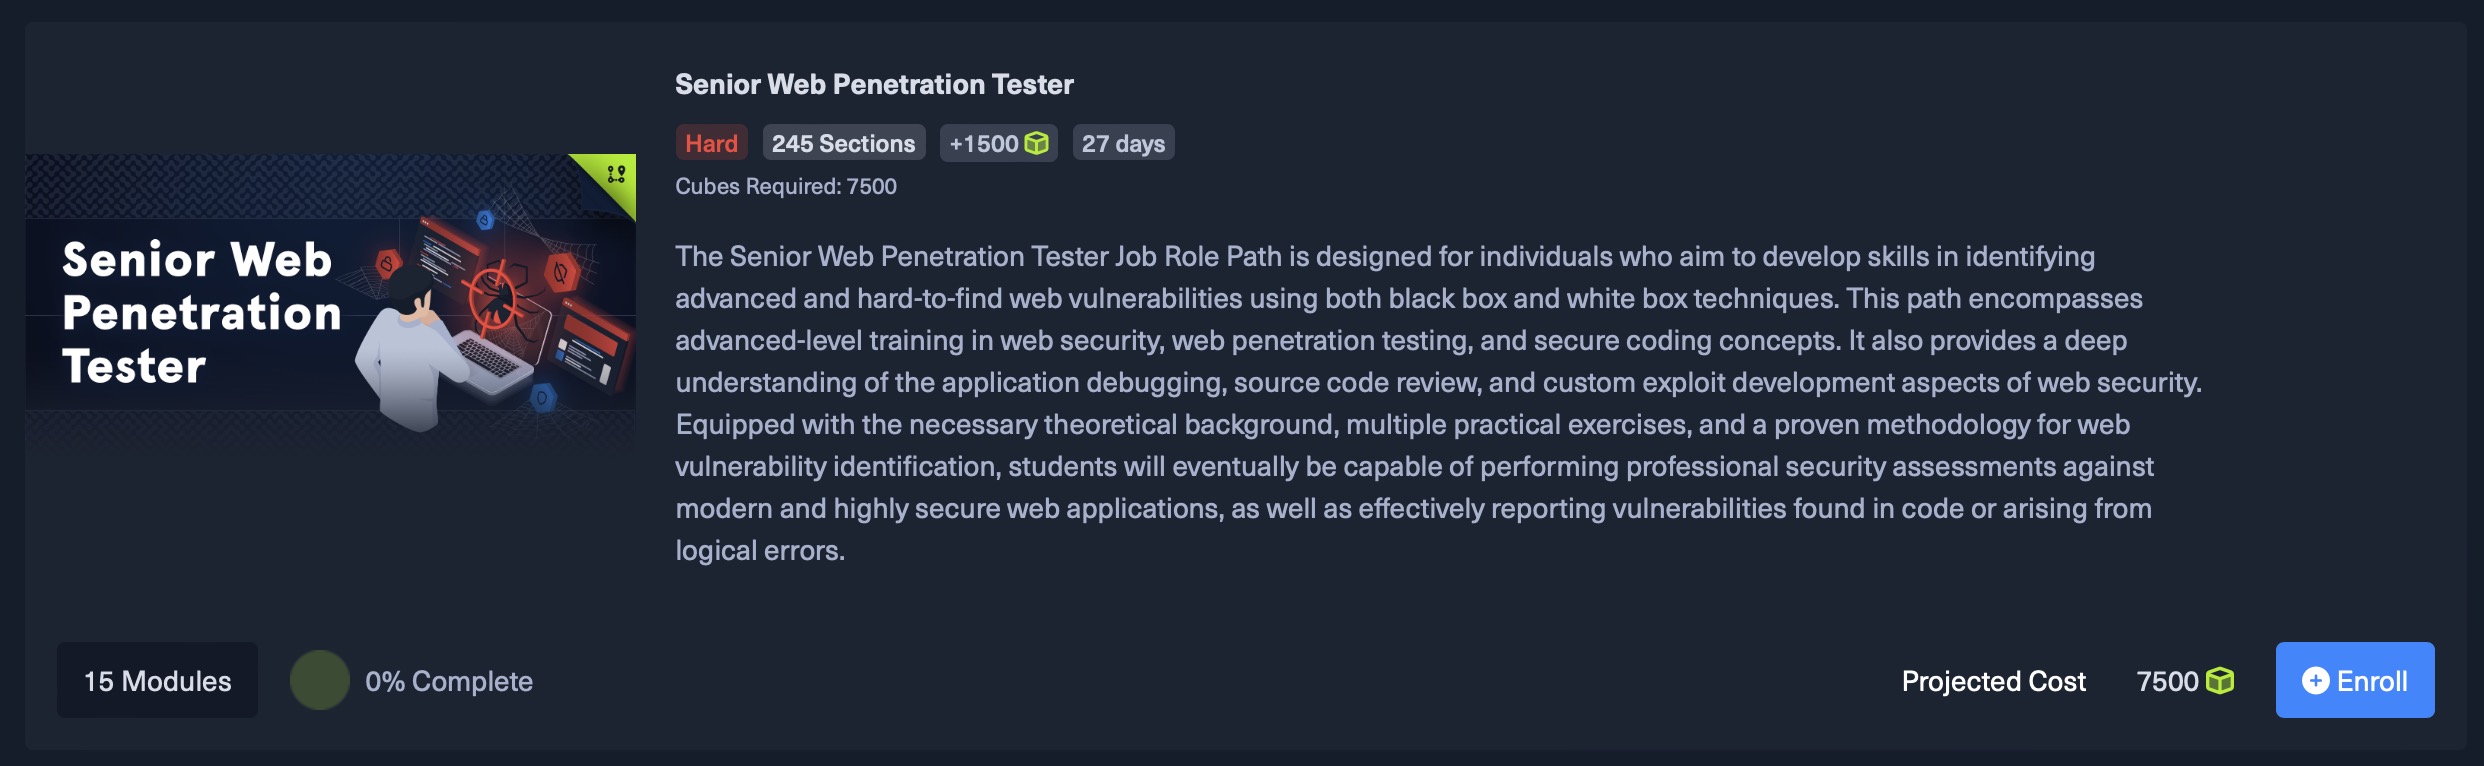Open the Senior Web Penetration Tester title
2484x766 pixels.
point(873,84)
